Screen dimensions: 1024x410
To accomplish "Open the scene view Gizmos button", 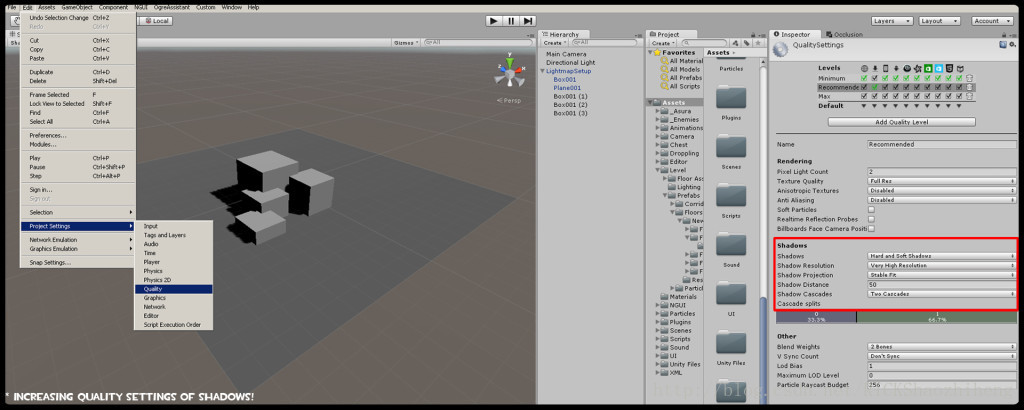I will 406,42.
